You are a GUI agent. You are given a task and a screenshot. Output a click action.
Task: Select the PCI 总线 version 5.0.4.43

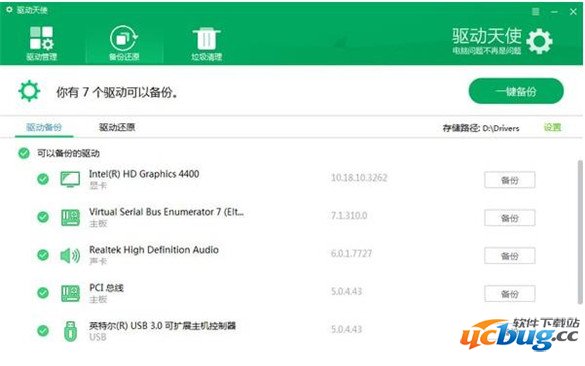(347, 291)
